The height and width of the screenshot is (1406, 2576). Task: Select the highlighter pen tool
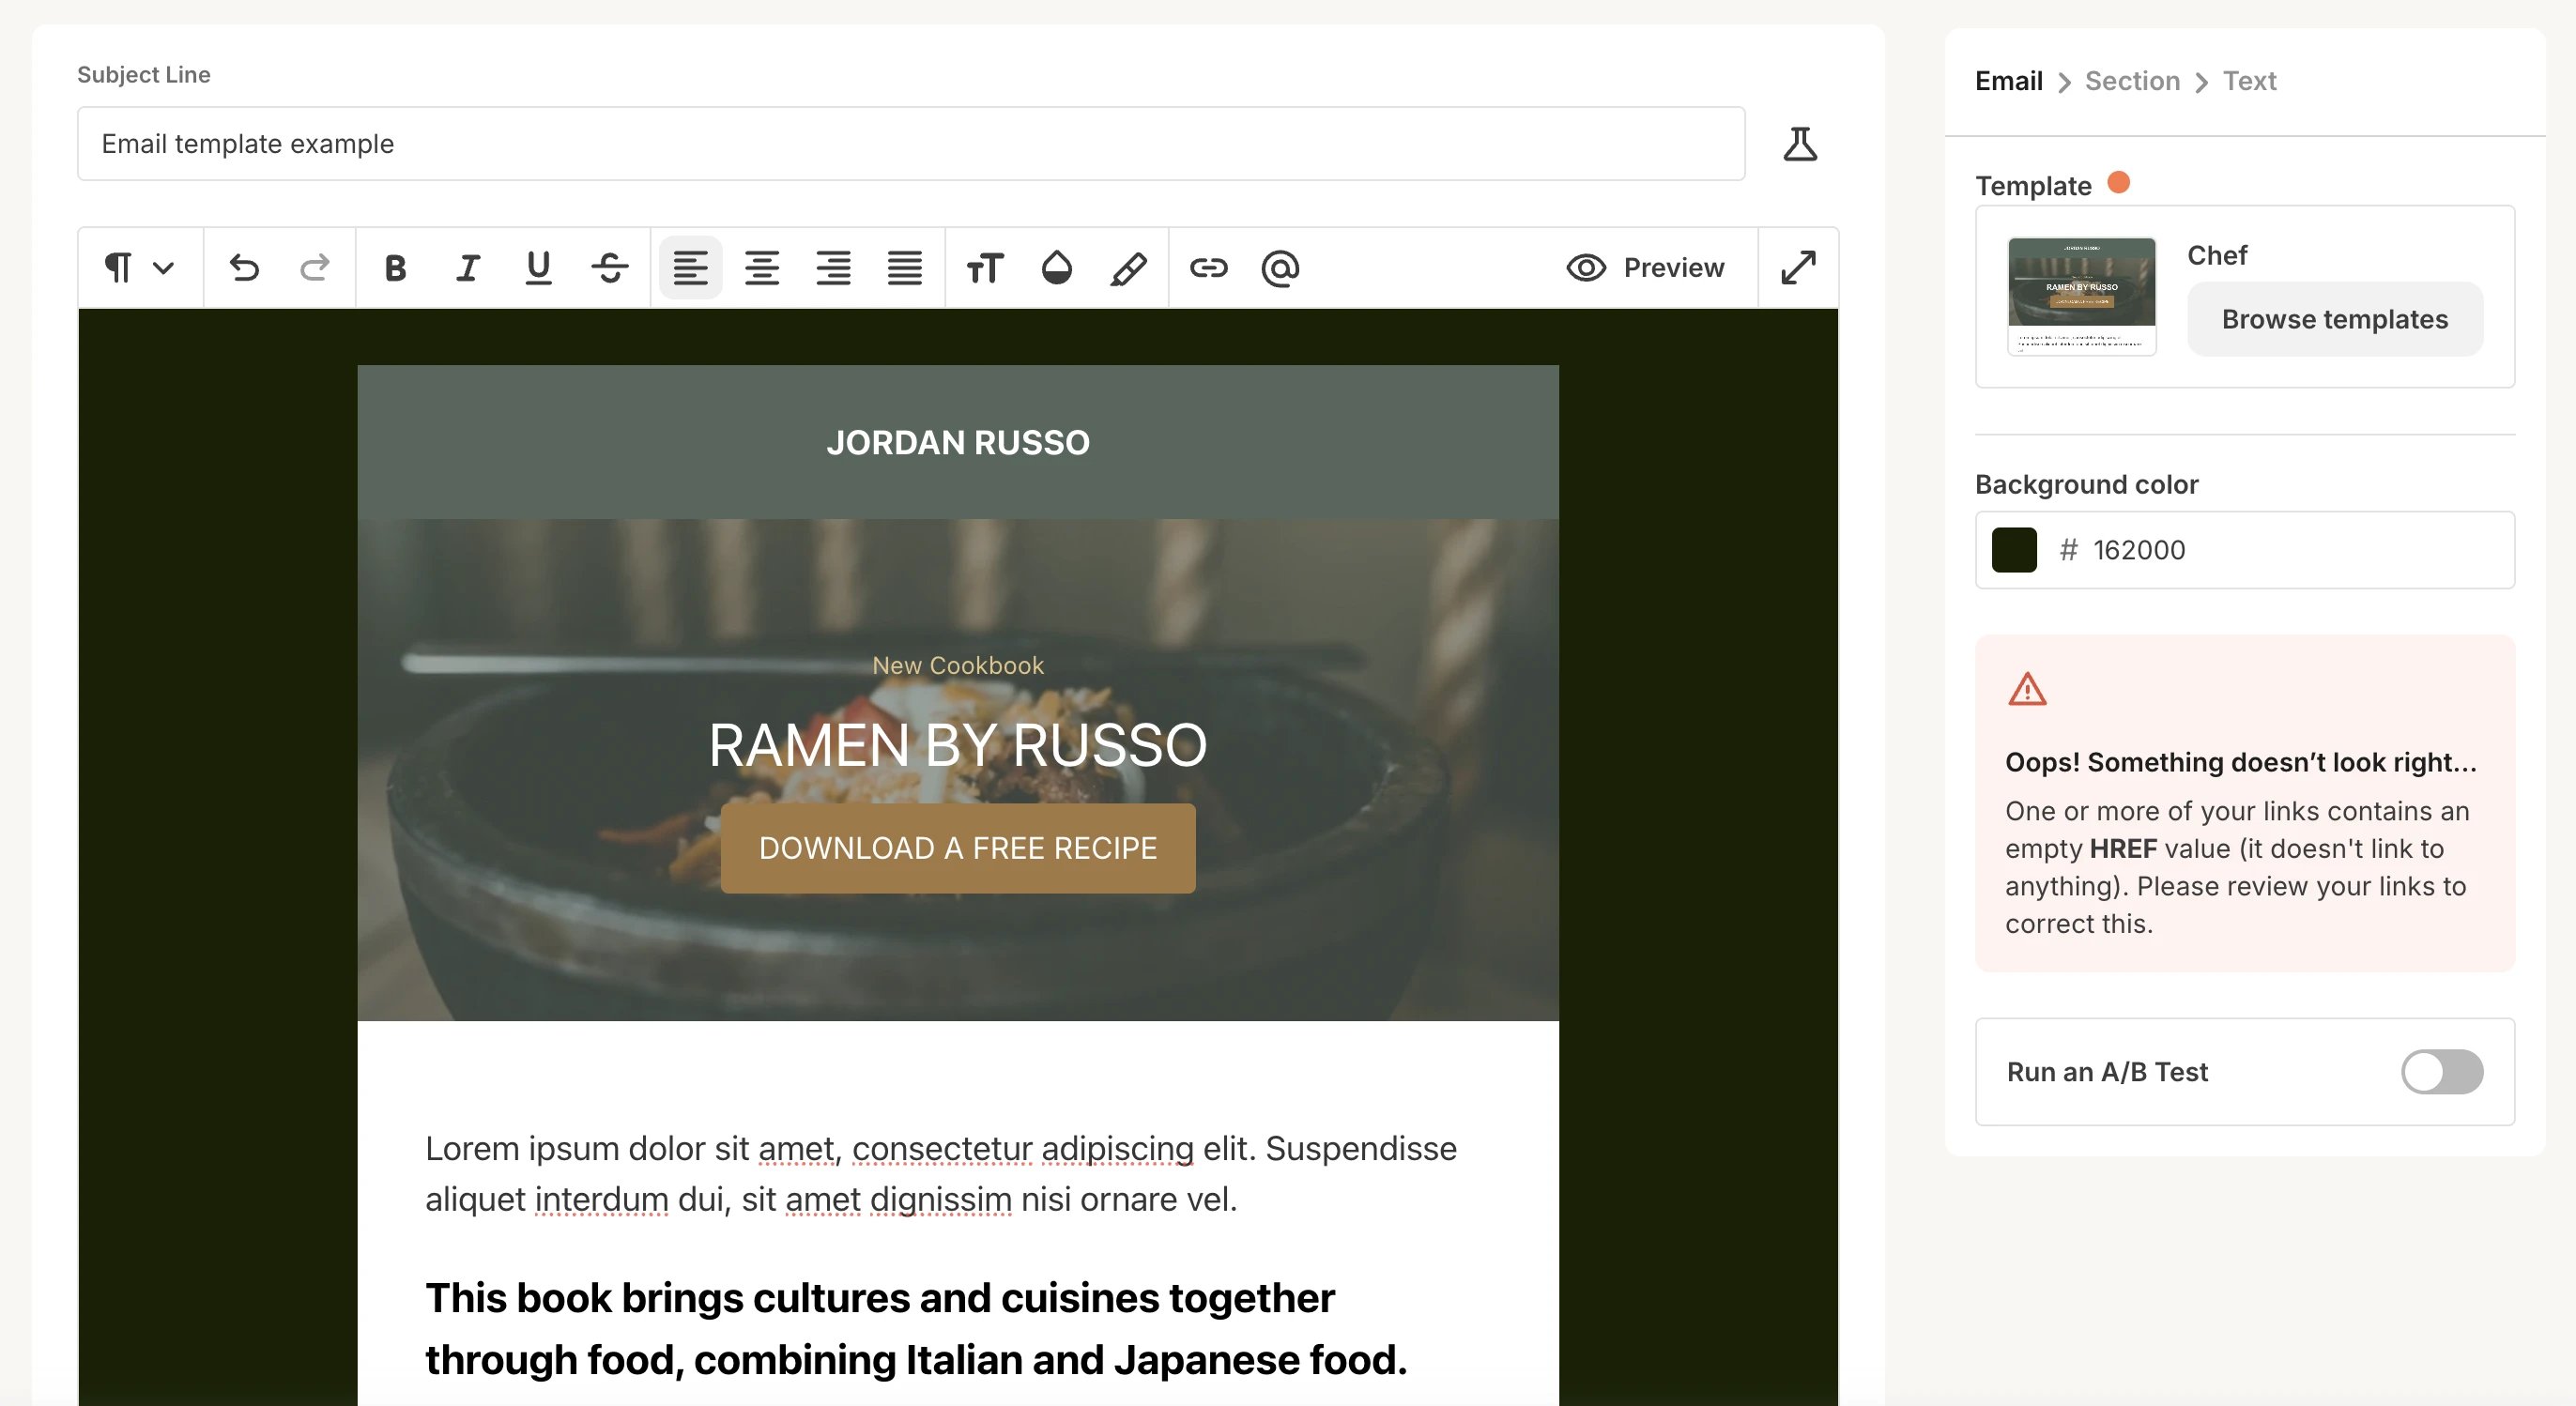(1128, 268)
